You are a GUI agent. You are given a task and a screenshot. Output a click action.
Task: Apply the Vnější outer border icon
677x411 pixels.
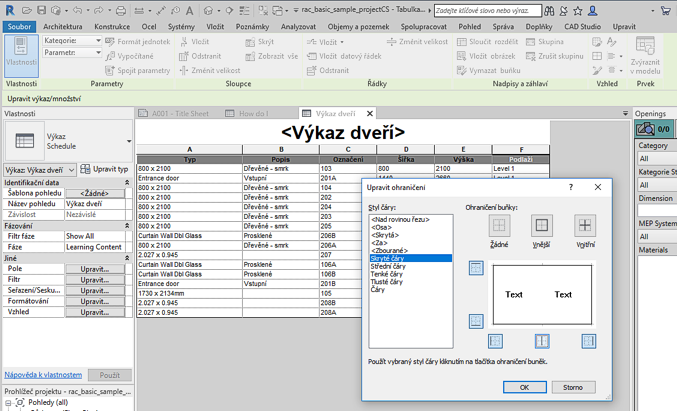click(x=541, y=225)
